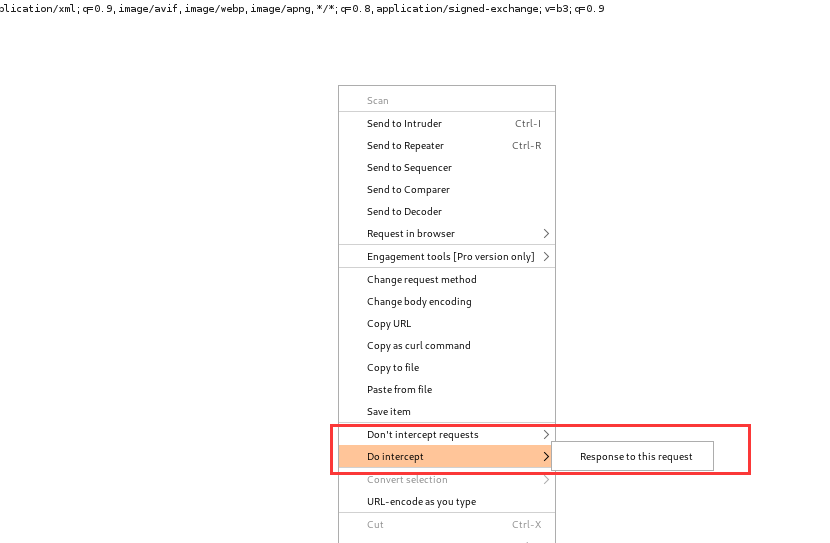This screenshot has height=543, width=830.
Task: Choose Copy to file
Action: [x=392, y=368]
